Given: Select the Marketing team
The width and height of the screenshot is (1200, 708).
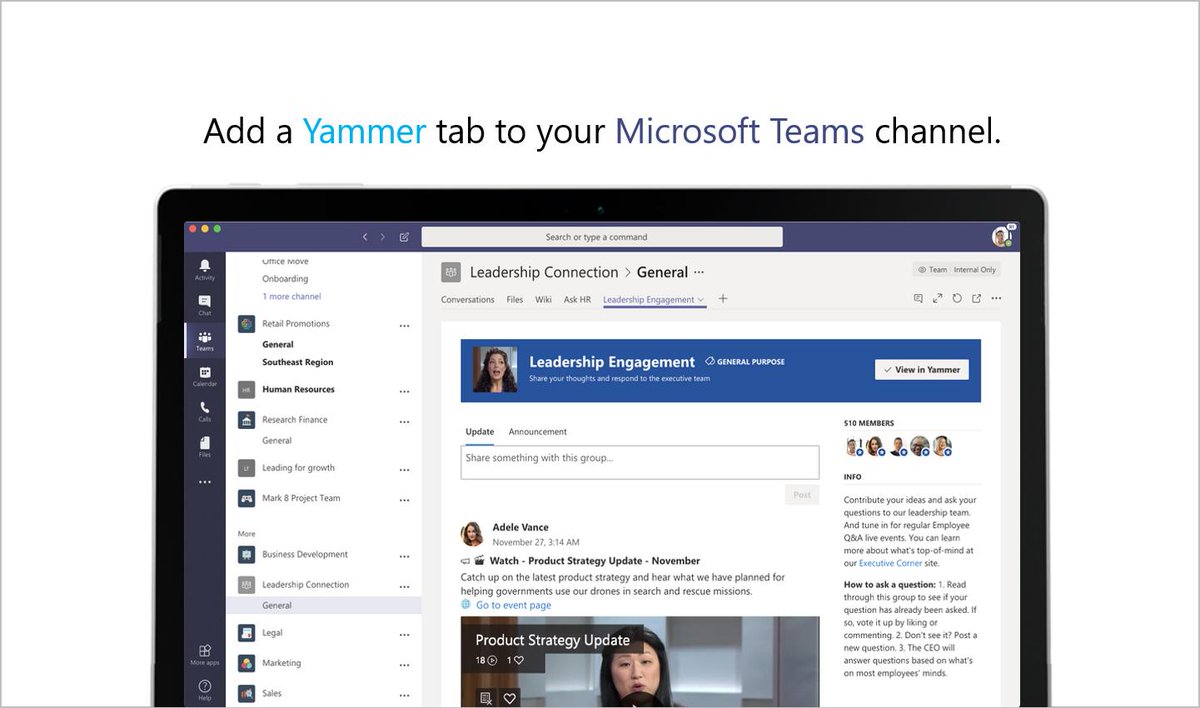Looking at the screenshot, I should [281, 663].
